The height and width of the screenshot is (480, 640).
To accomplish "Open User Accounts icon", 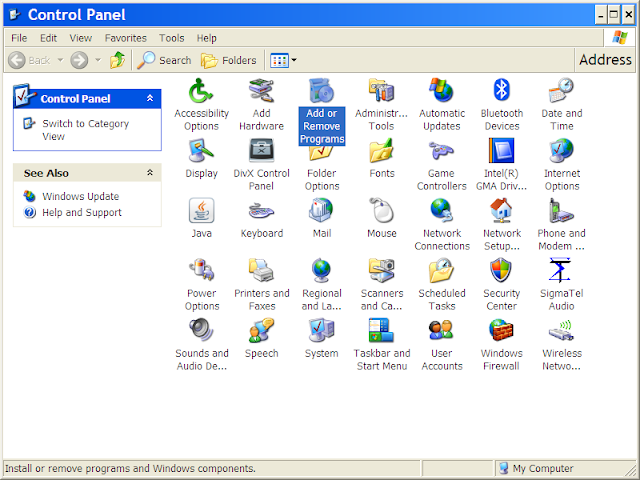I will click(x=442, y=330).
